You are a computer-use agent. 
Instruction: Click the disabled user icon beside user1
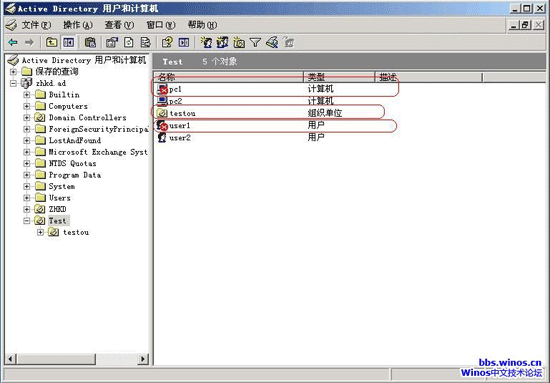(162, 125)
